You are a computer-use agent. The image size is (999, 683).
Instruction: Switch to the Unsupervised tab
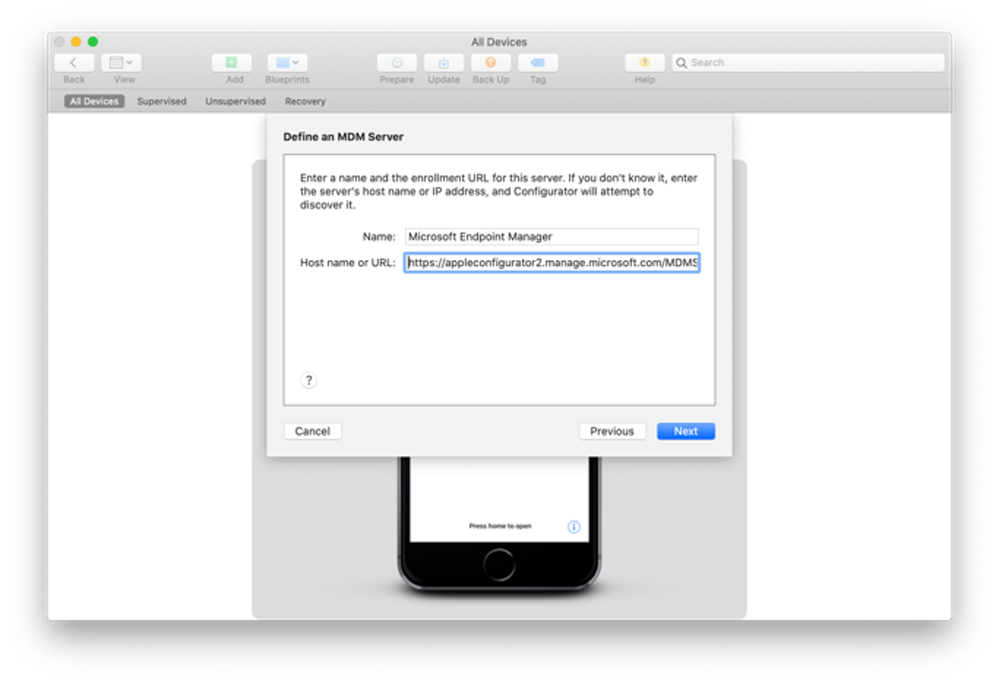point(234,101)
